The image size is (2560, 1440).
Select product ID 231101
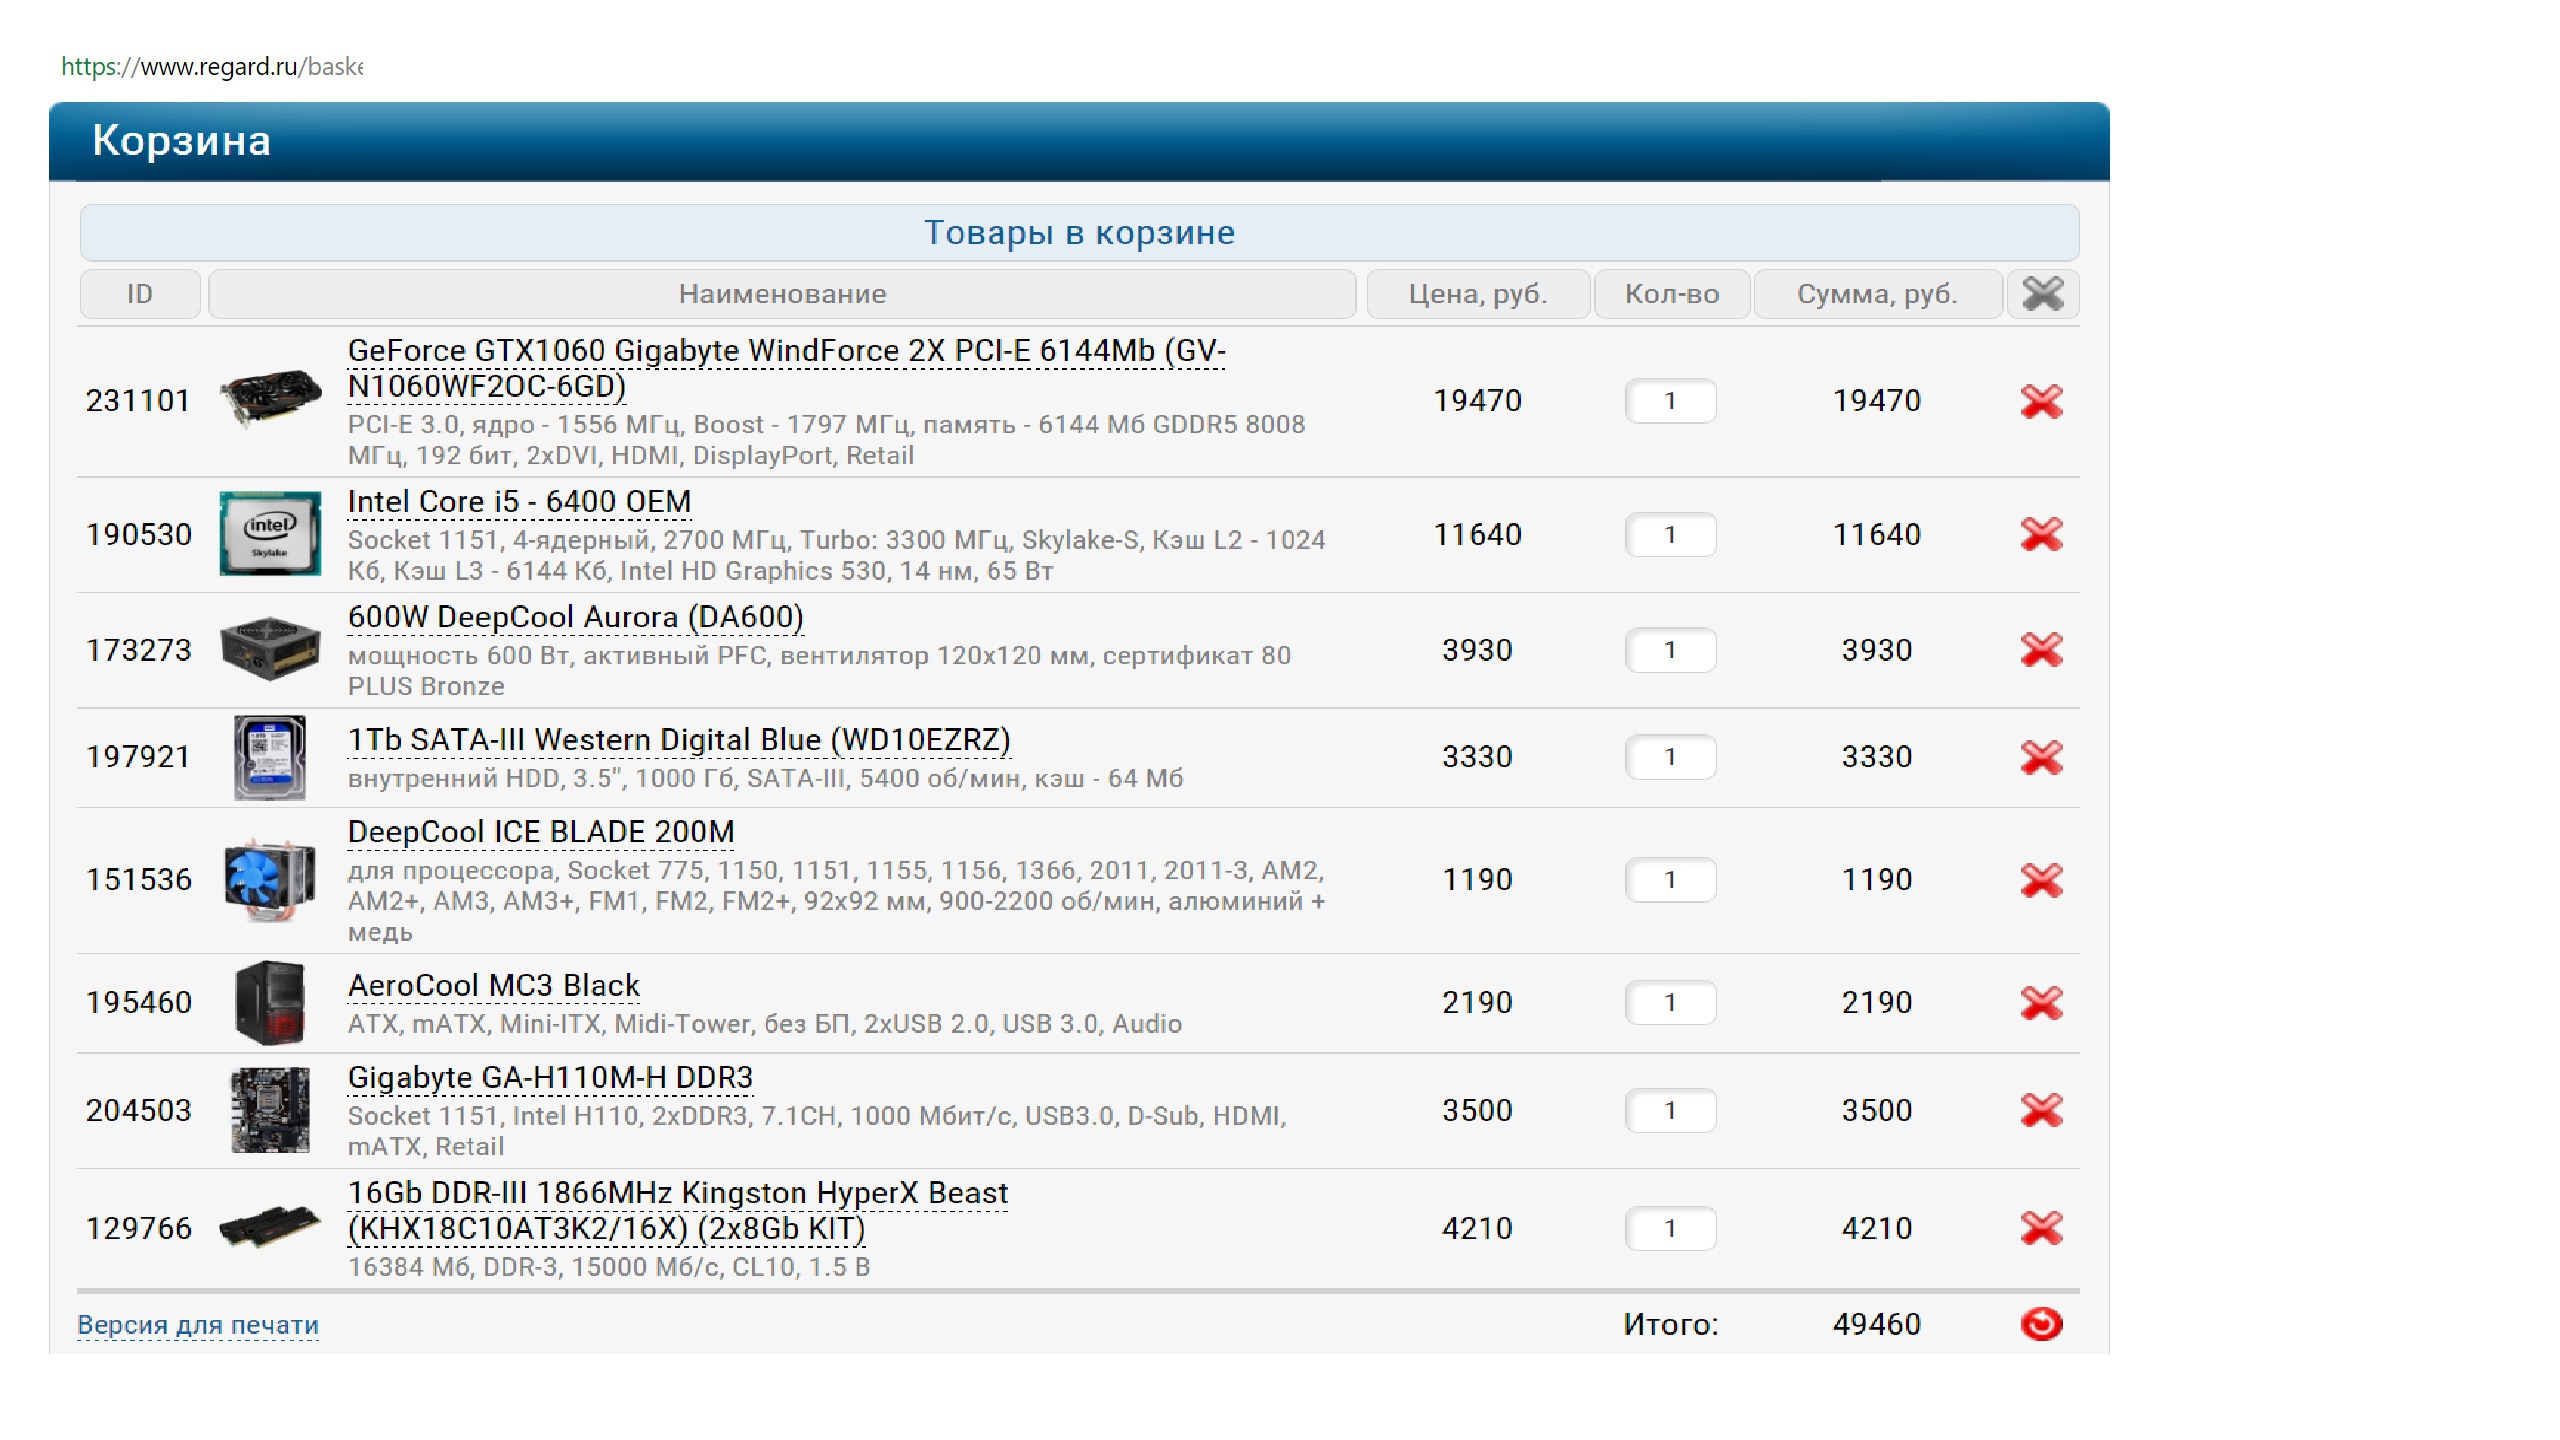[x=138, y=401]
